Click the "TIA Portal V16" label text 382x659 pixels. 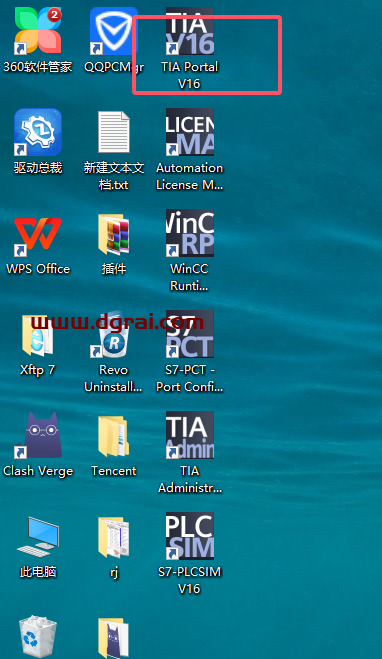pyautogui.click(x=190, y=75)
